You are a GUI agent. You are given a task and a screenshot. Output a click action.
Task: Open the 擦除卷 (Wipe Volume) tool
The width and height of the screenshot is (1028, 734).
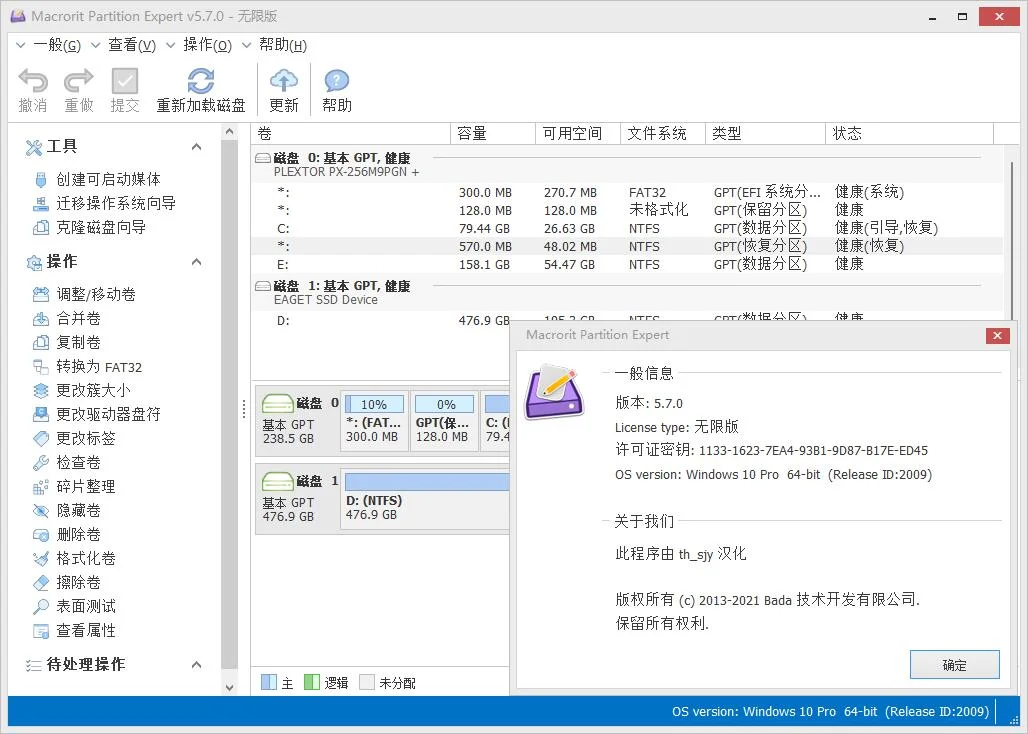[80, 582]
